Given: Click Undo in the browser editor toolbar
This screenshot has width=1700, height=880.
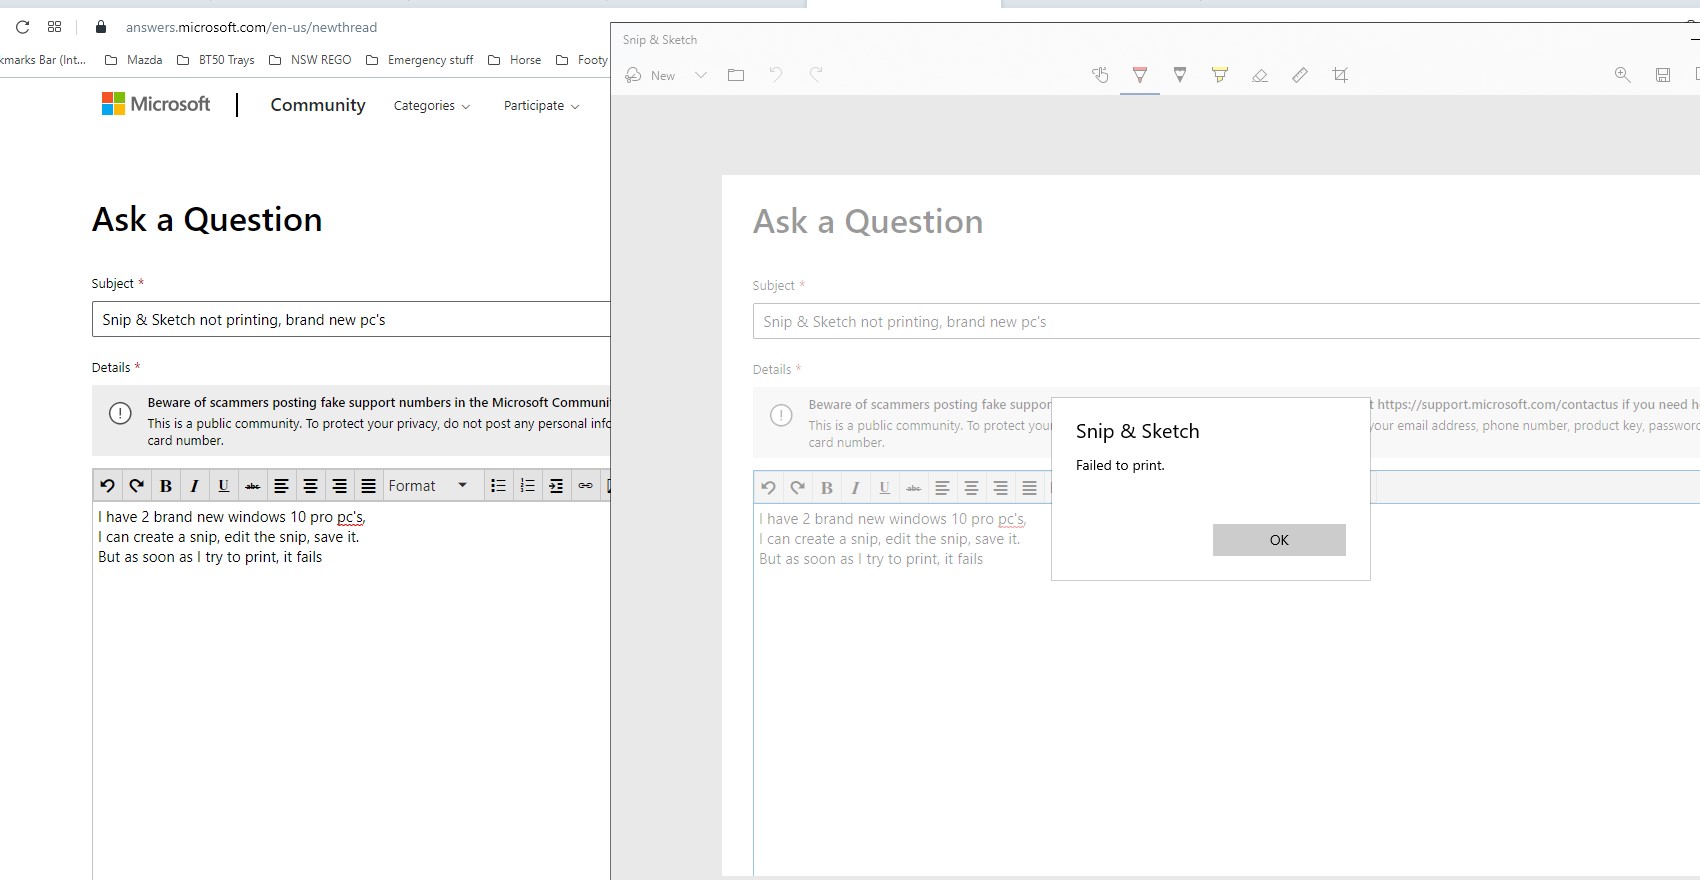Looking at the screenshot, I should pos(107,486).
